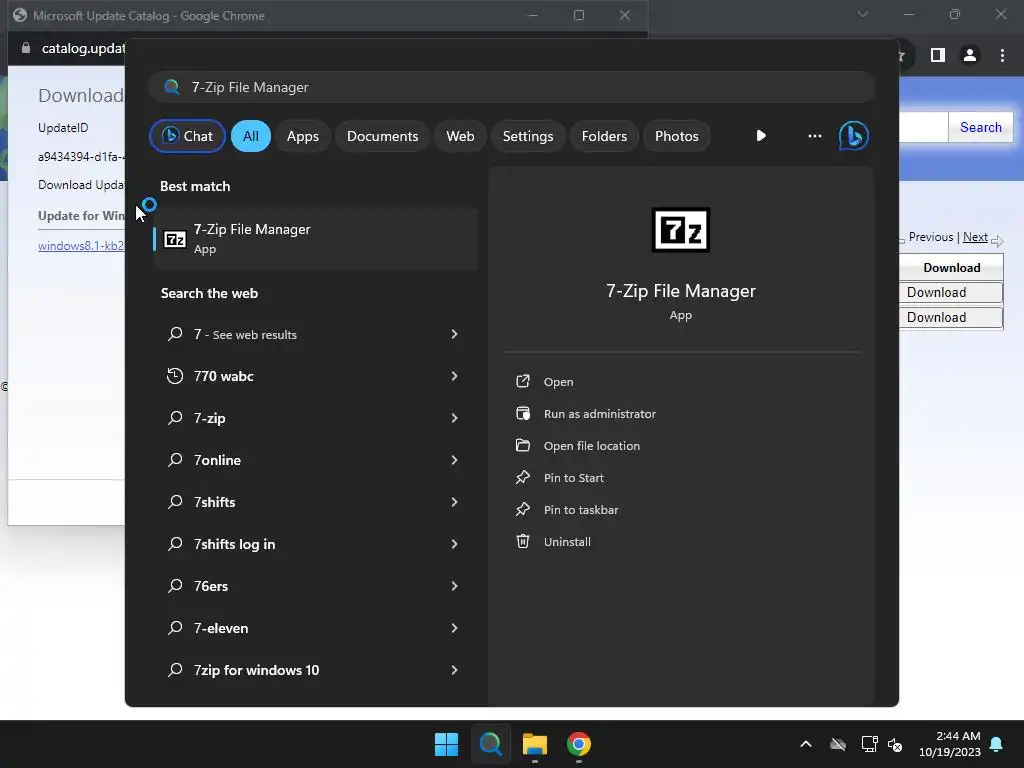
Task: Switch to the Settings filter tab
Action: pos(528,136)
